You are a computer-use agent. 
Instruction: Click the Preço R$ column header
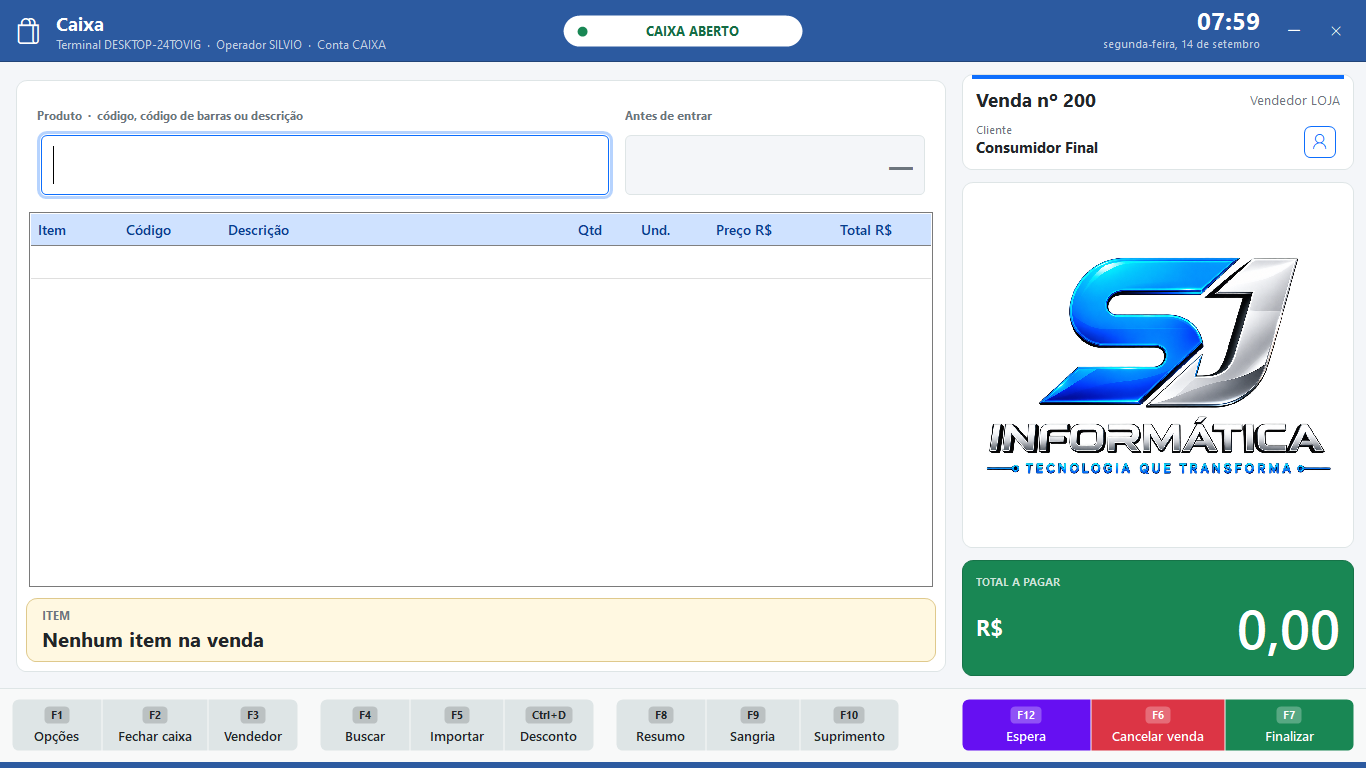pos(744,230)
